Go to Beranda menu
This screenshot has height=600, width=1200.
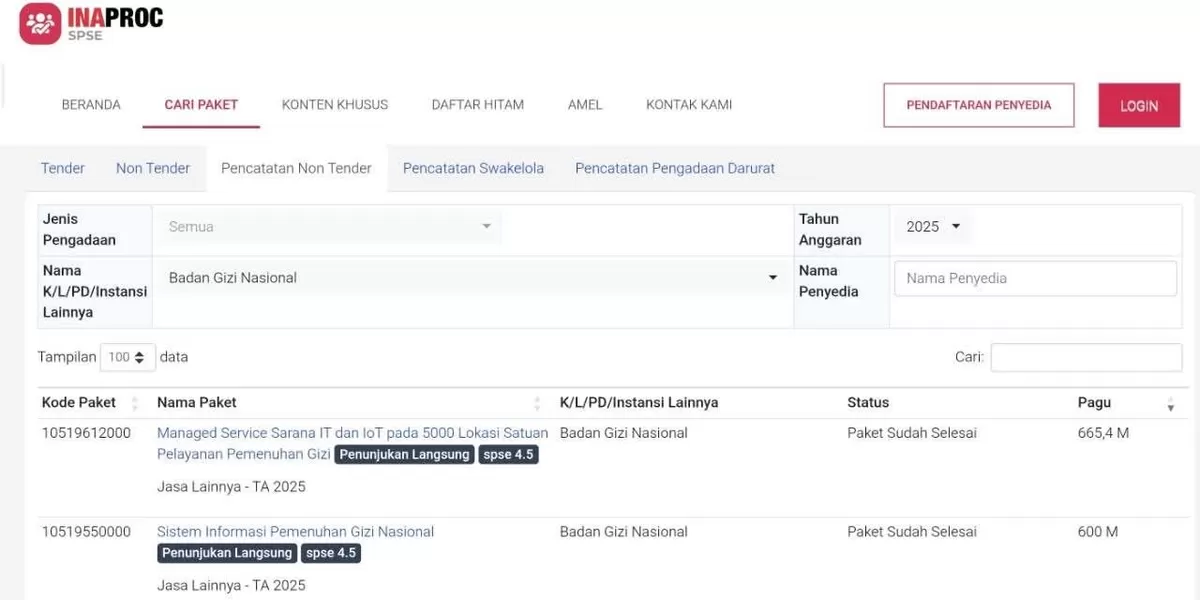click(x=91, y=105)
